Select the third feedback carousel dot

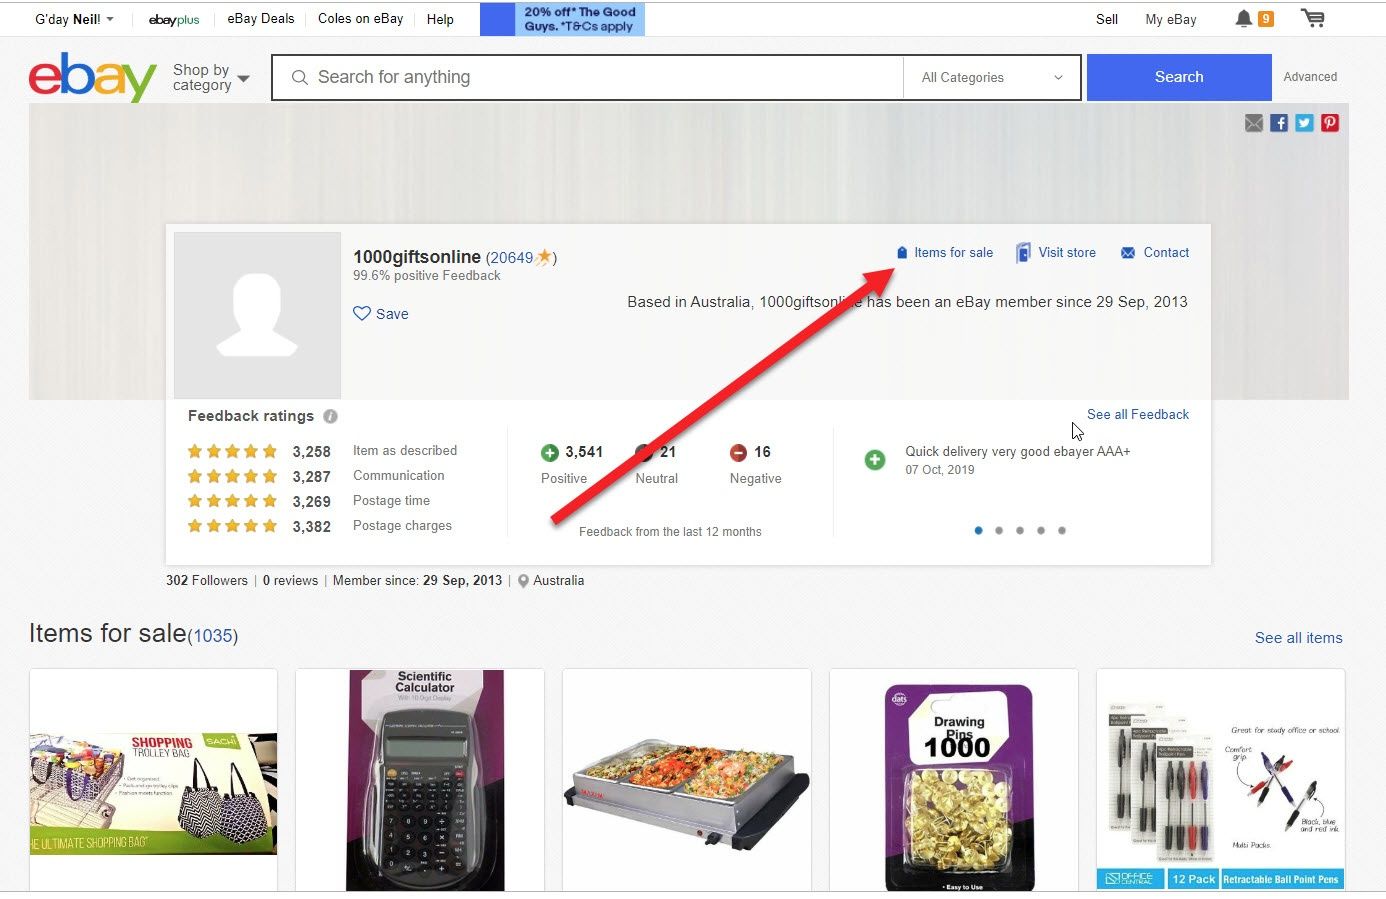(x=1020, y=531)
